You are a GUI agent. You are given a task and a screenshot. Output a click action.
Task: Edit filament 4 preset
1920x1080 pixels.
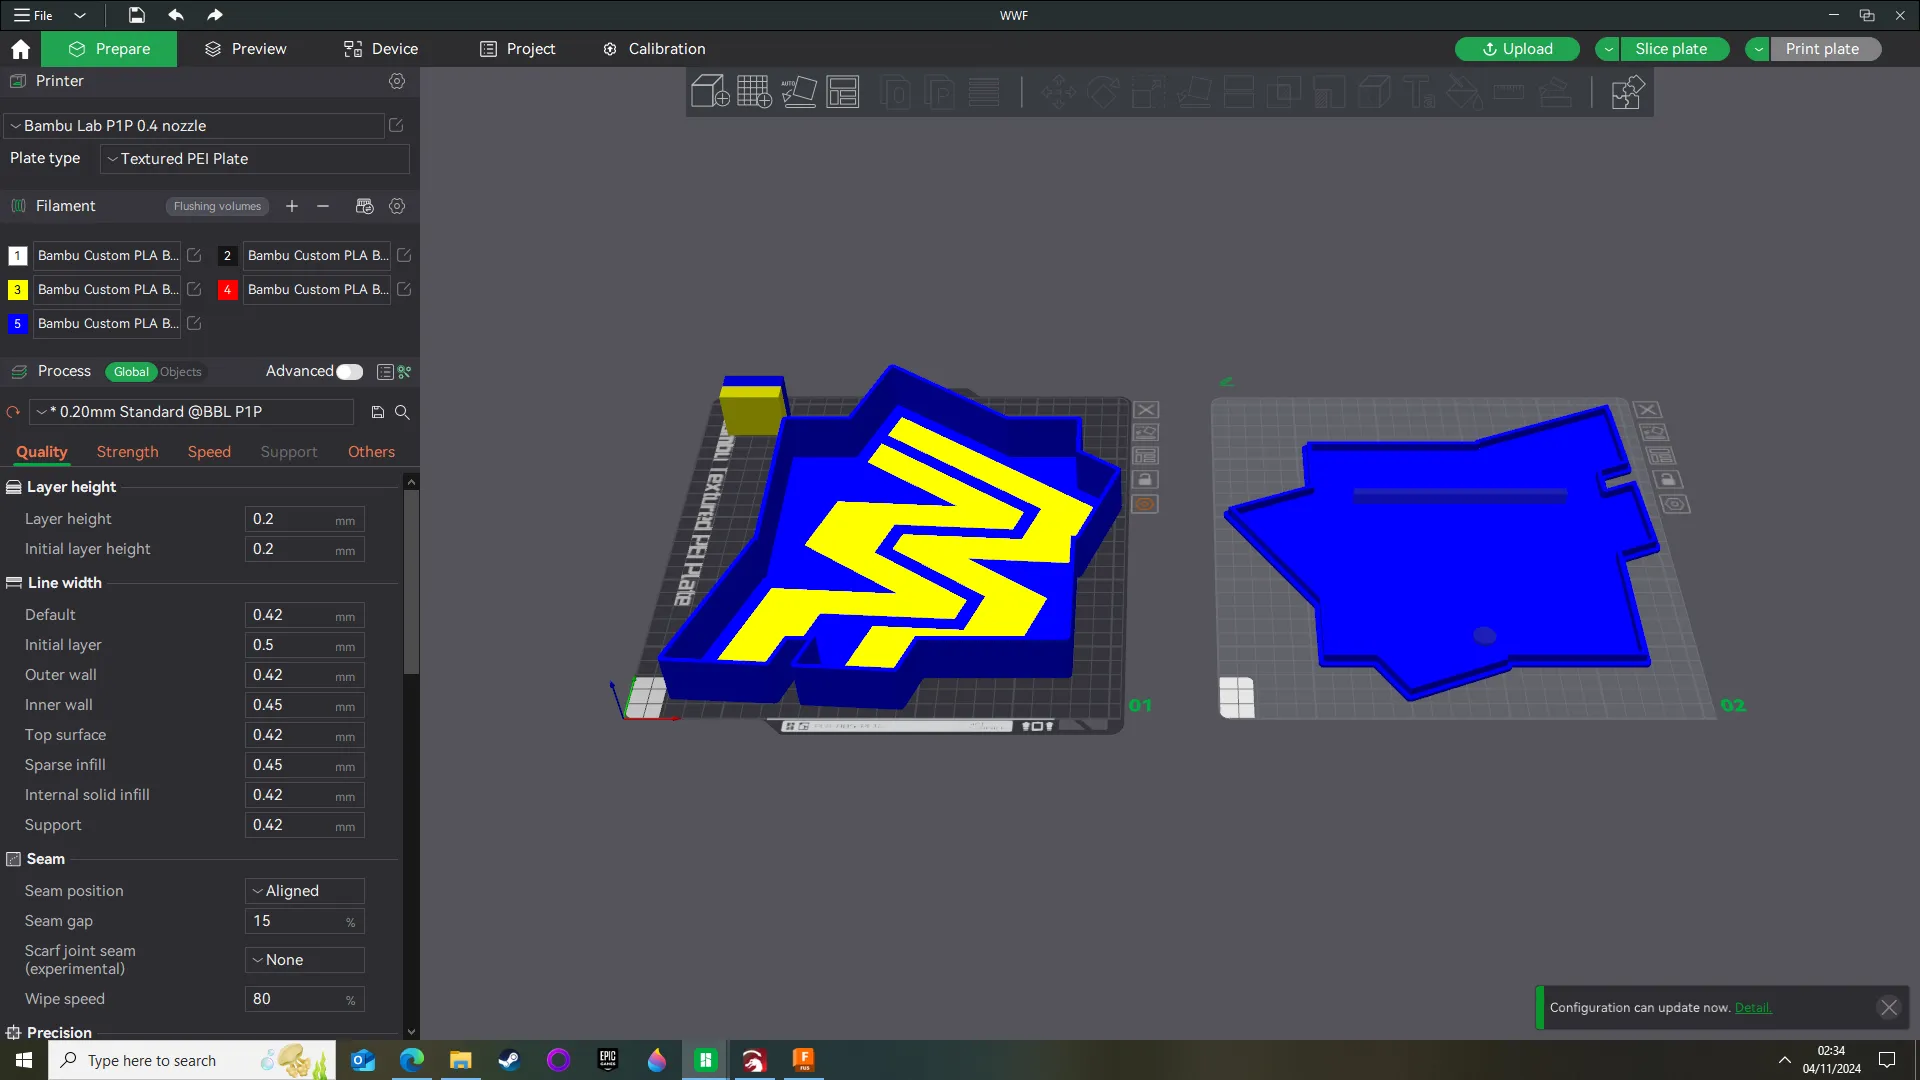[x=404, y=289]
